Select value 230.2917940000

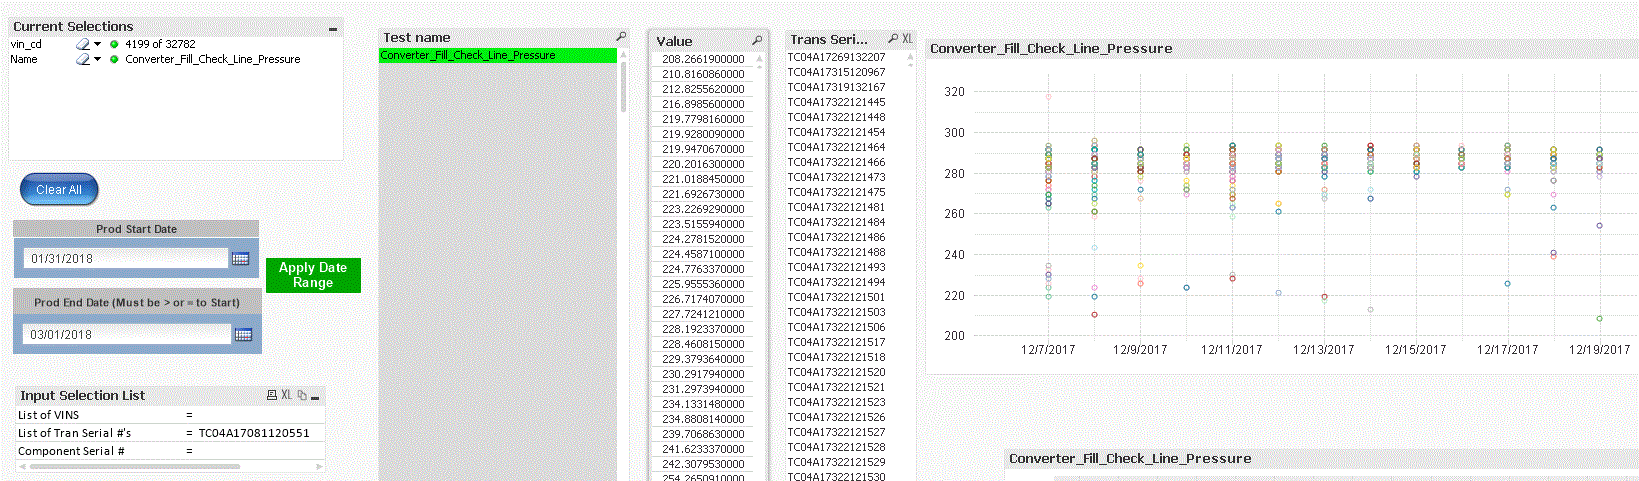703,374
